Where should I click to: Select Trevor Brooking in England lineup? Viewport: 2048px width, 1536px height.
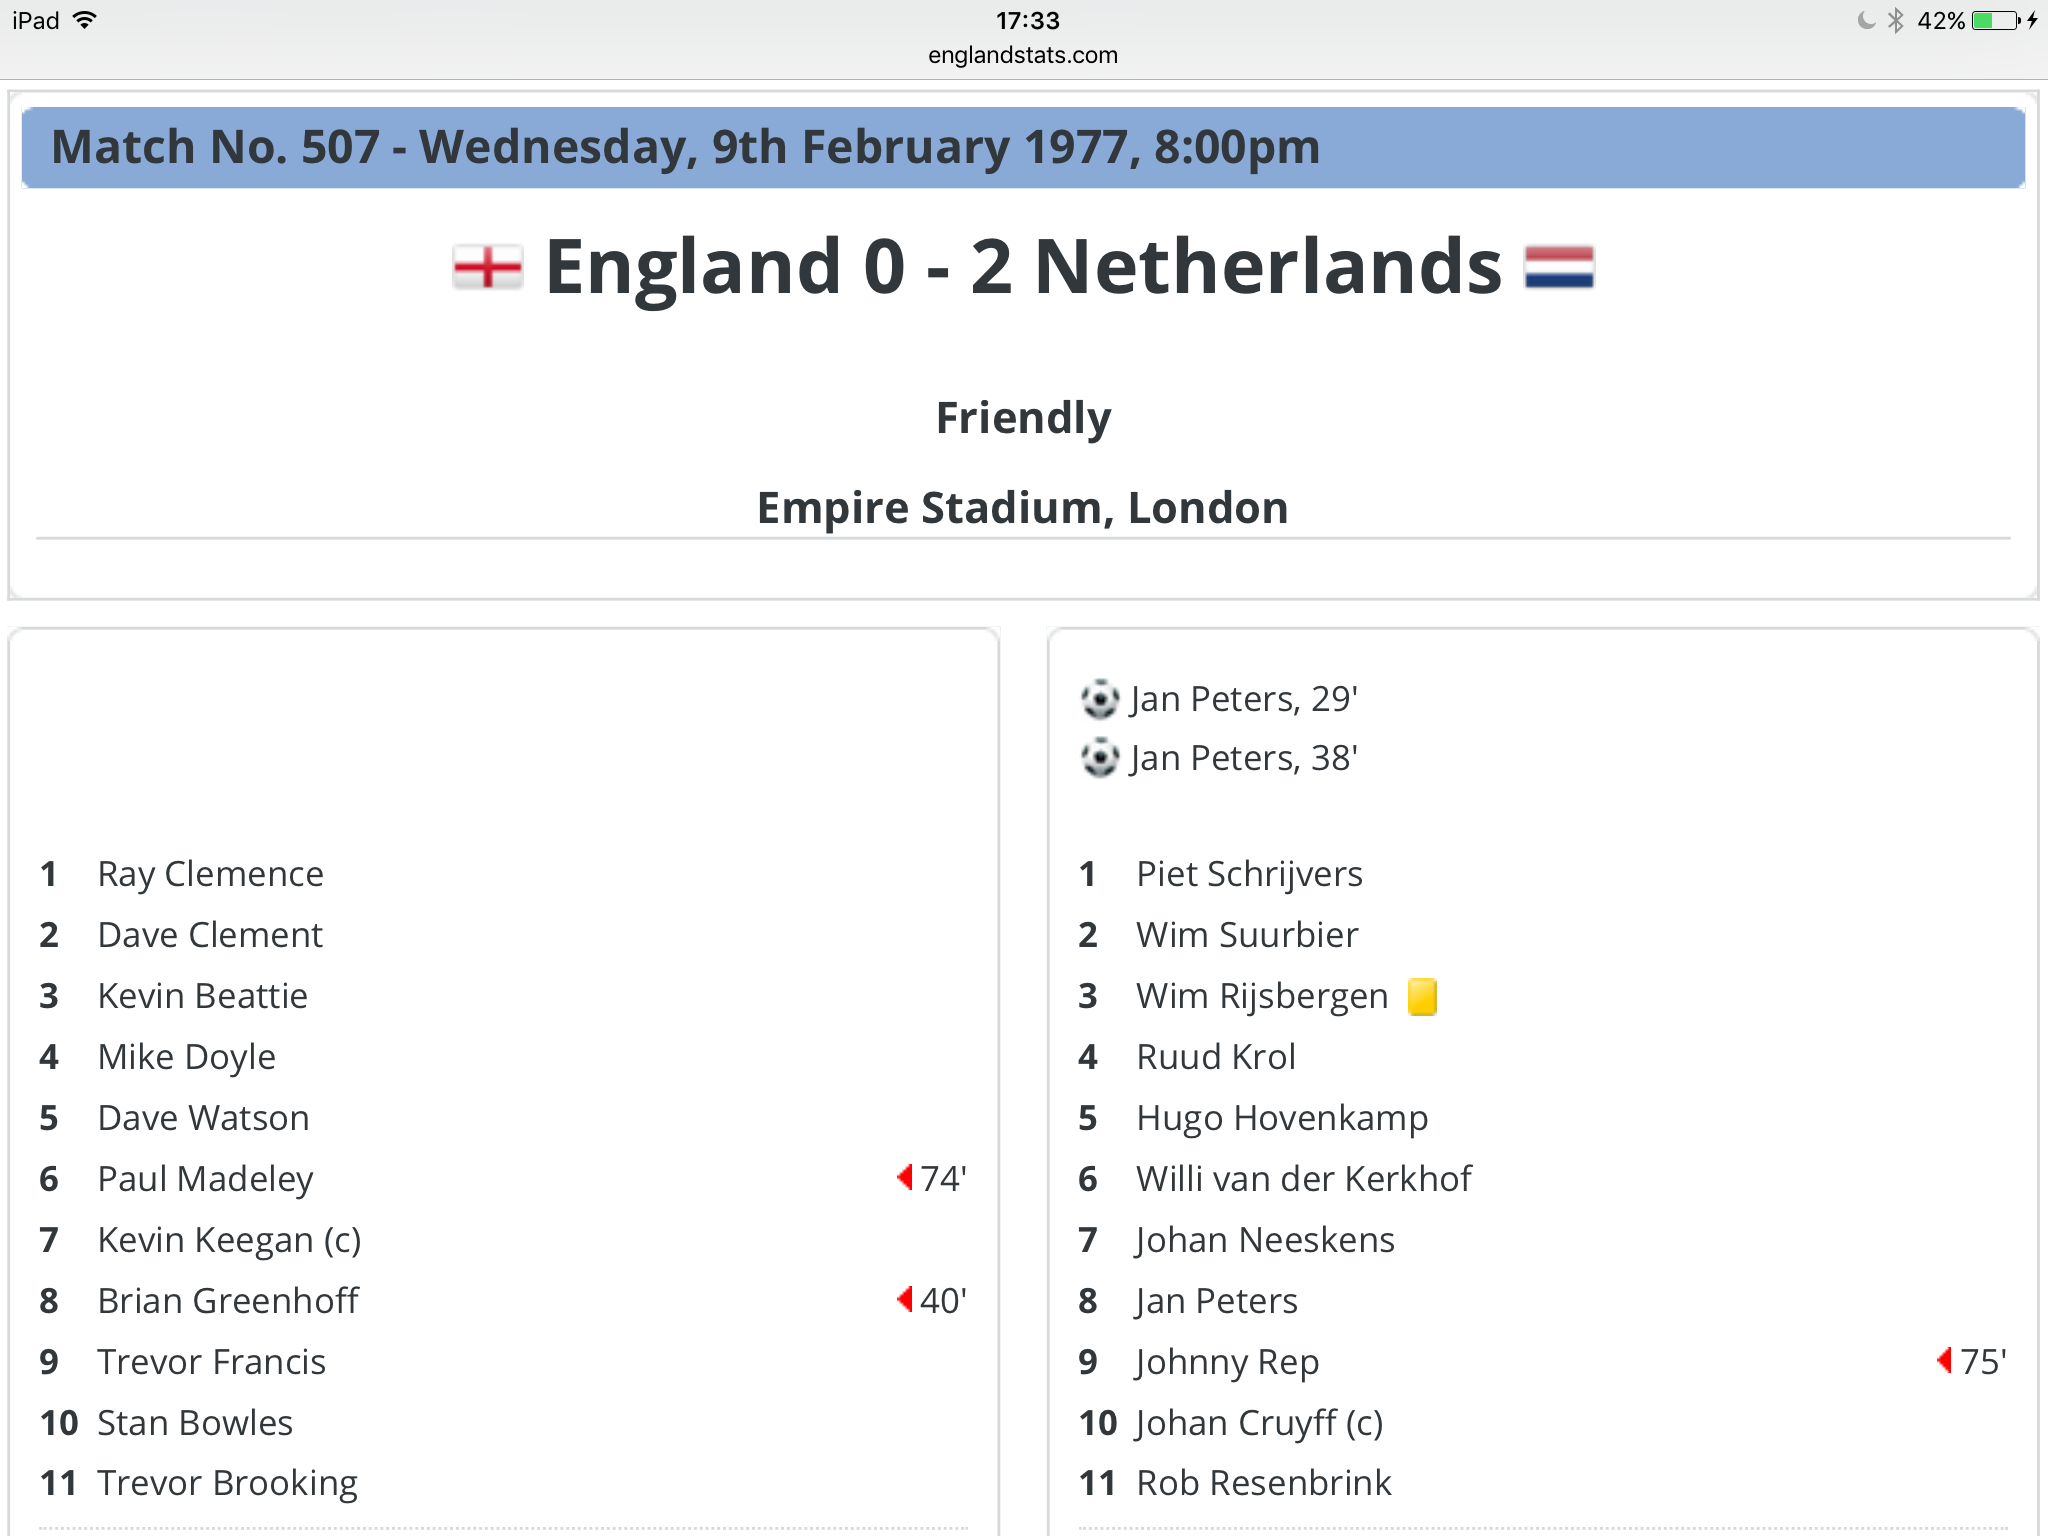(227, 1483)
